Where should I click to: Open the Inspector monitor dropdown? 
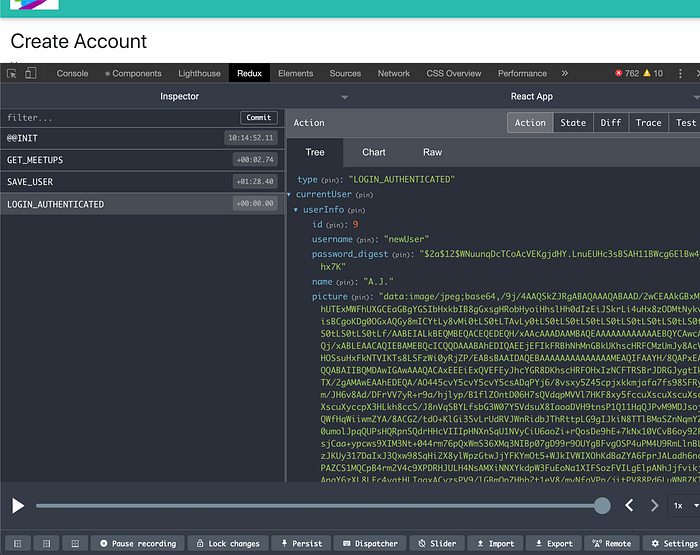(178, 96)
